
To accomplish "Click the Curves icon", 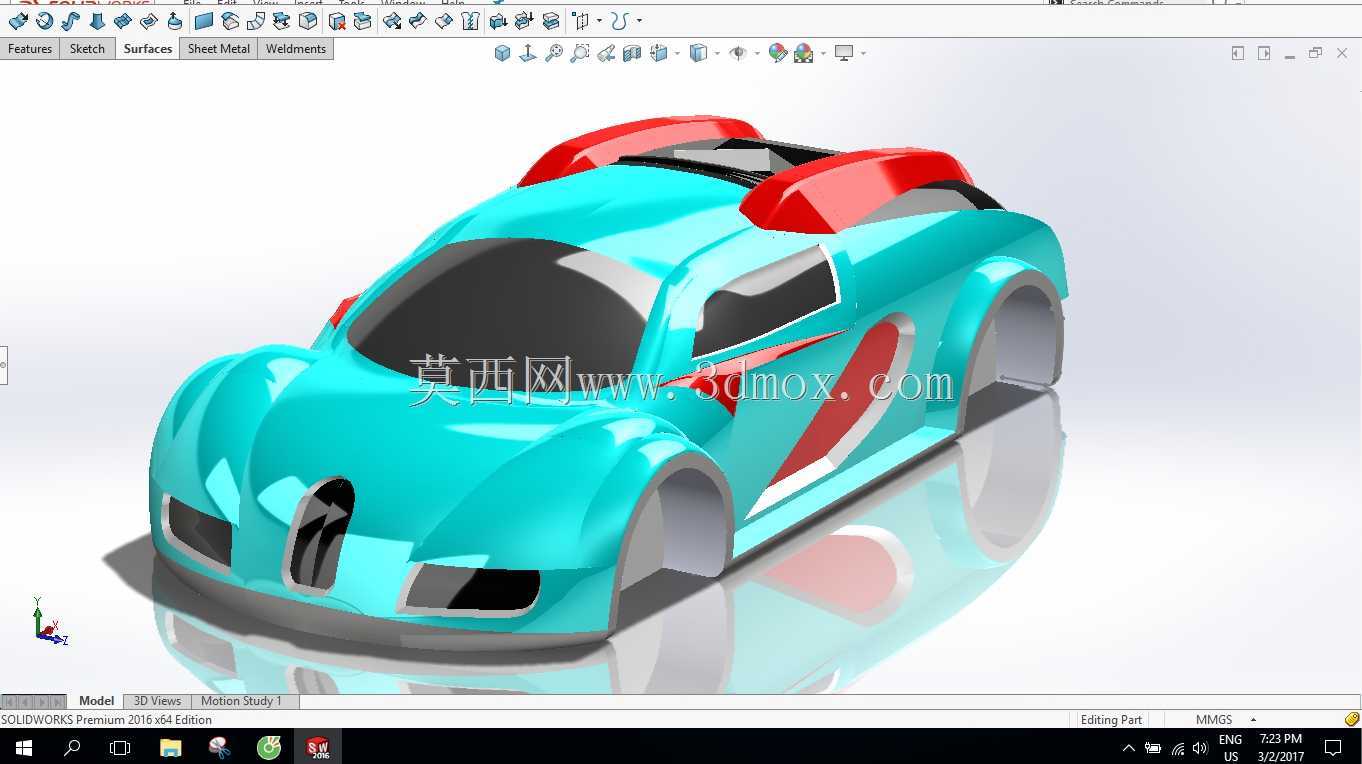I will [x=620, y=21].
